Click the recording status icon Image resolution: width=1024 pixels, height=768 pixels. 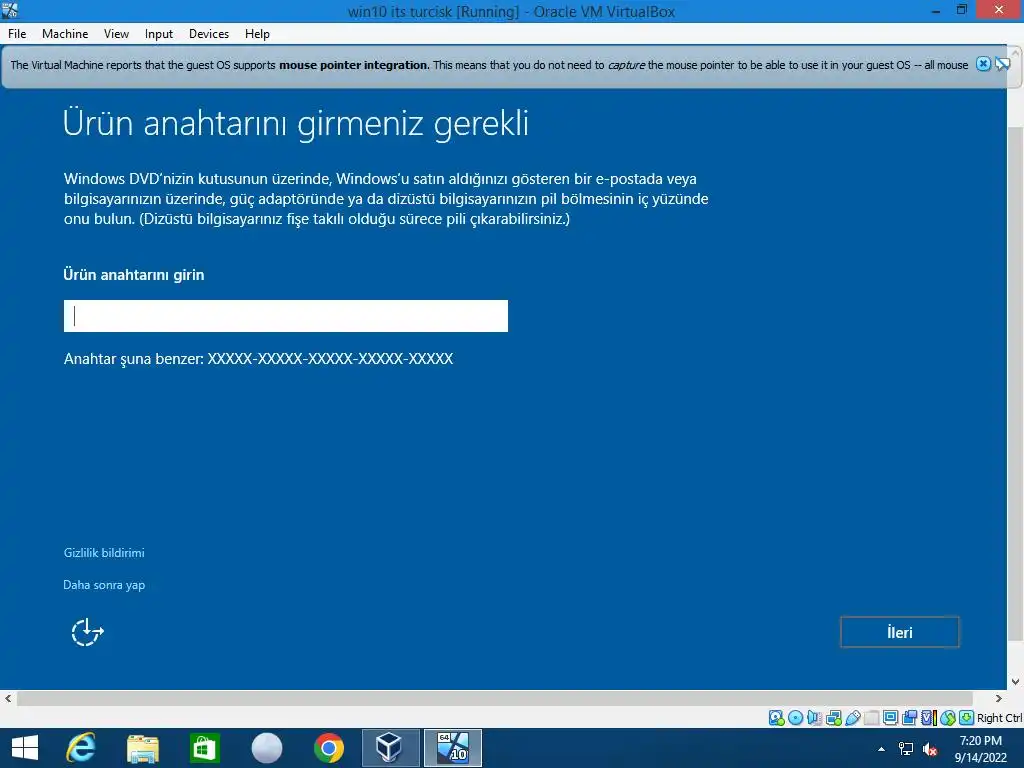click(909, 718)
